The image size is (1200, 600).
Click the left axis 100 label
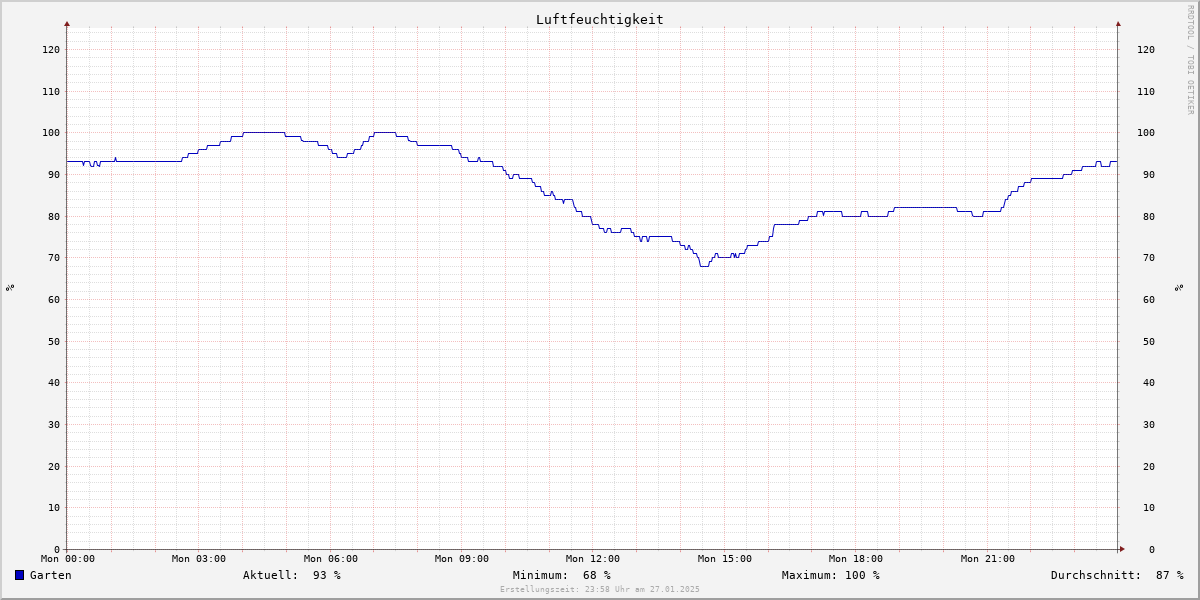pos(51,132)
